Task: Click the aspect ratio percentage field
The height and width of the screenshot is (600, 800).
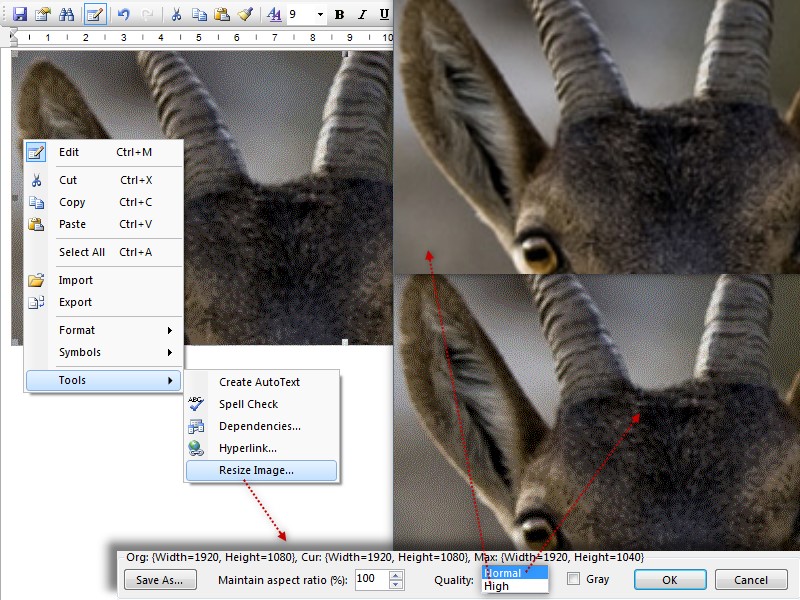Action: (371, 579)
